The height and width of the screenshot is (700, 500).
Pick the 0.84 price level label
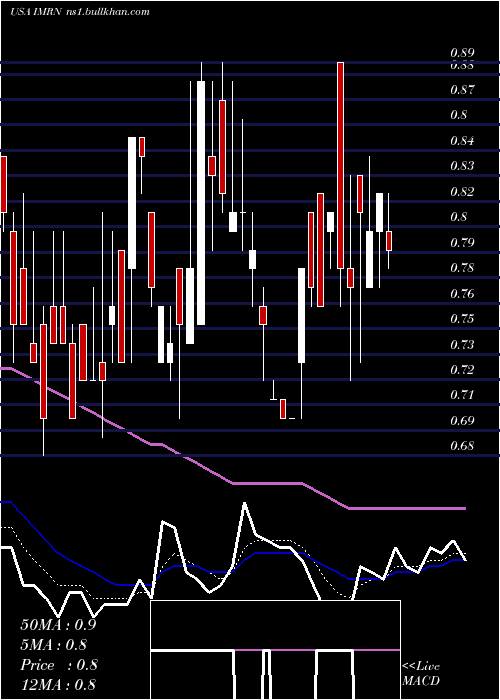(462, 141)
